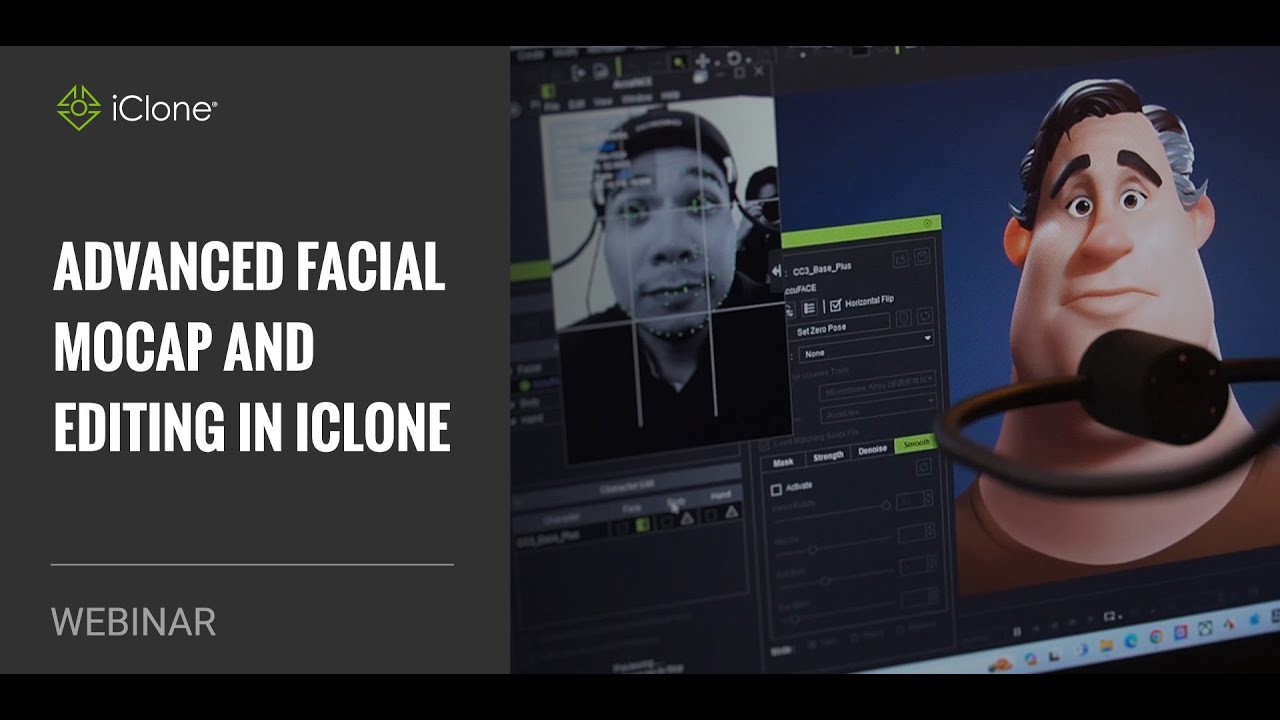1280x720 pixels.
Task: Click the save disk icon in top toolbar
Action: click(601, 72)
